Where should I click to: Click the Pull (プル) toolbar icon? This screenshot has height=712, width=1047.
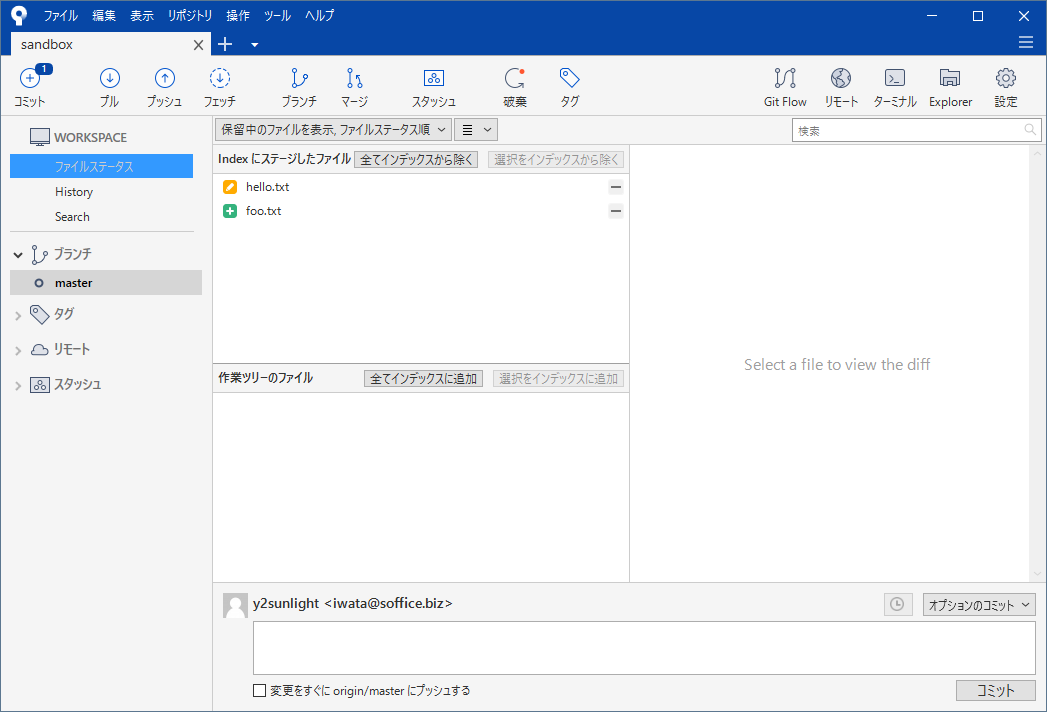point(110,80)
